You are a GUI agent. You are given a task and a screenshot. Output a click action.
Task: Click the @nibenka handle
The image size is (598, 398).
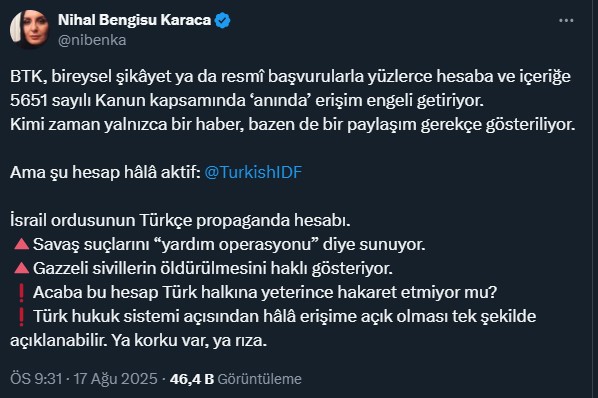[92, 40]
